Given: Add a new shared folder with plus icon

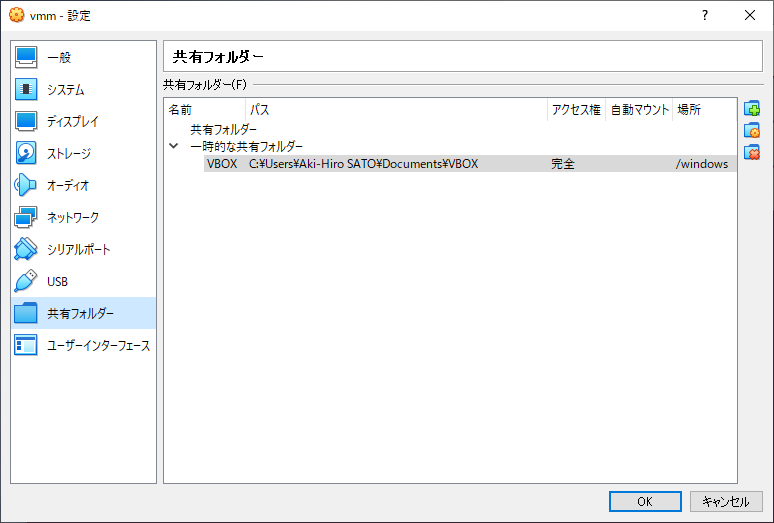Looking at the screenshot, I should 752,109.
